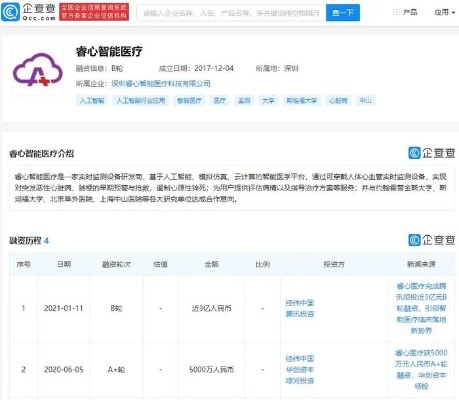Click the 5000万人民币 amount cell
This screenshot has height=400, width=459.
211,370
